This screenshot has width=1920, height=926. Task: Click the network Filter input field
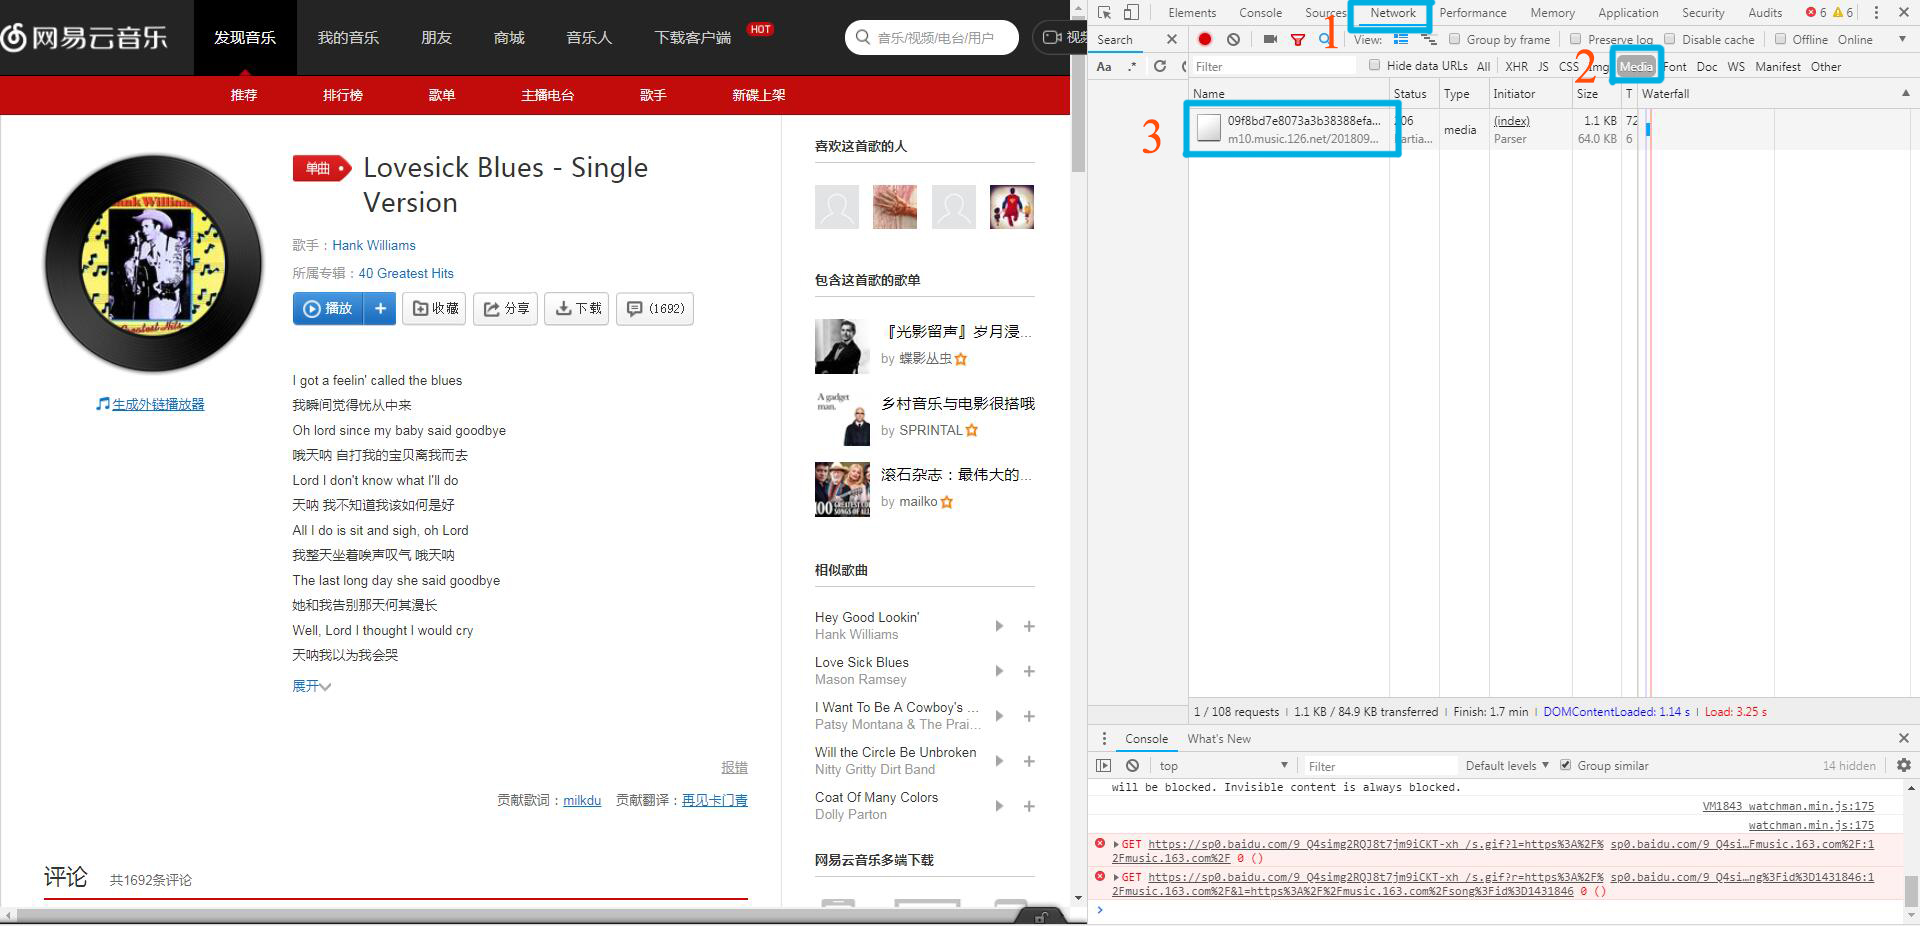[x=1273, y=66]
